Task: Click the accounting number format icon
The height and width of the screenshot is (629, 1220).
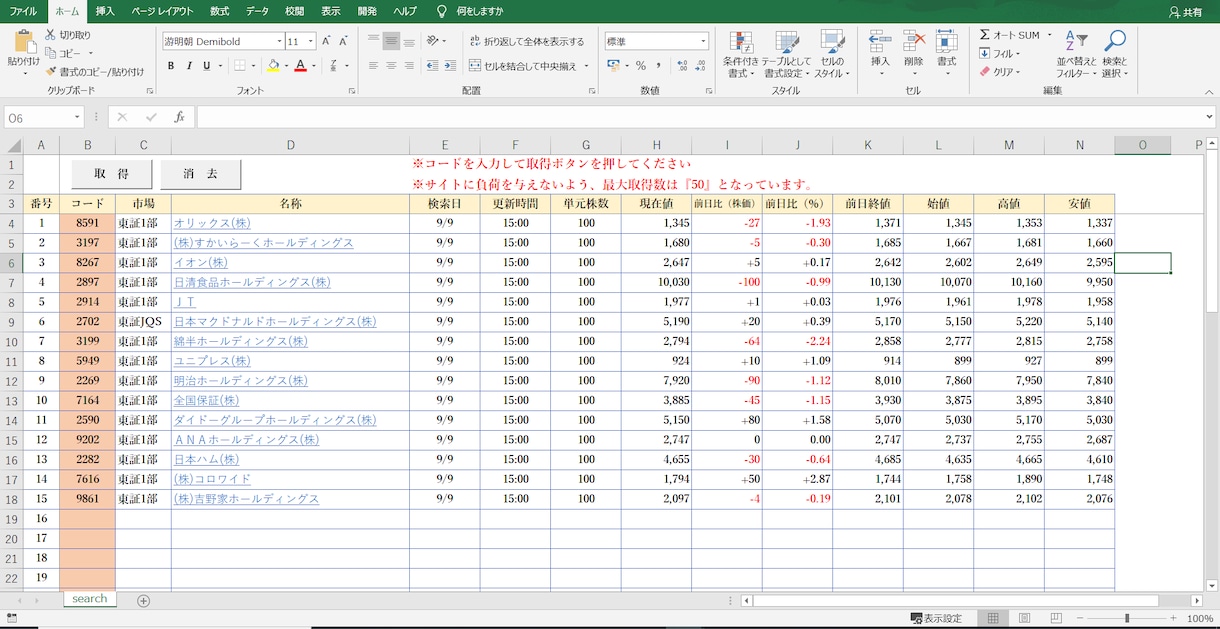Action: pos(612,66)
